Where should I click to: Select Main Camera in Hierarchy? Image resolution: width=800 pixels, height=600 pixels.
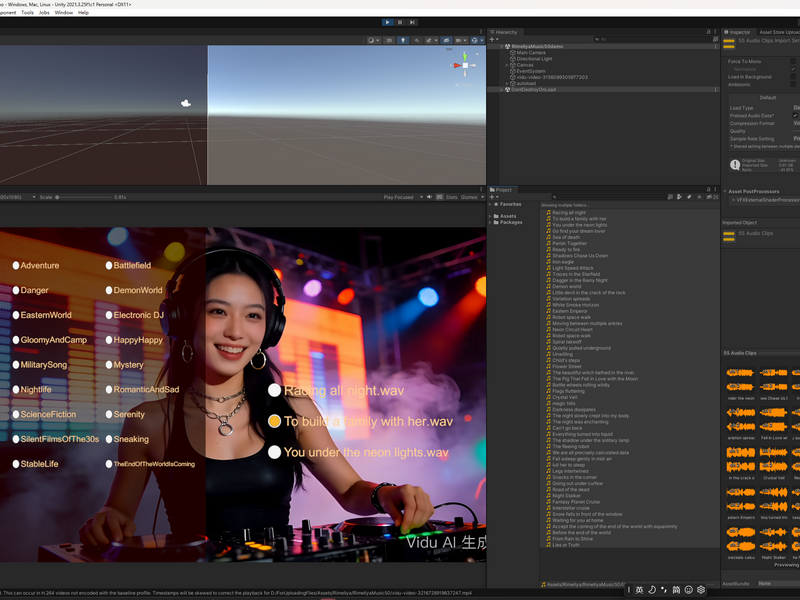pos(531,53)
